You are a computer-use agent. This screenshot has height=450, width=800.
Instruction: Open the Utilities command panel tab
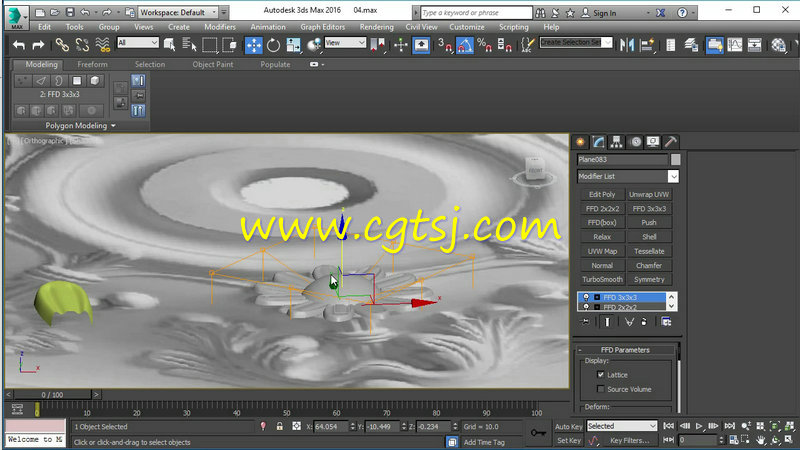671,142
